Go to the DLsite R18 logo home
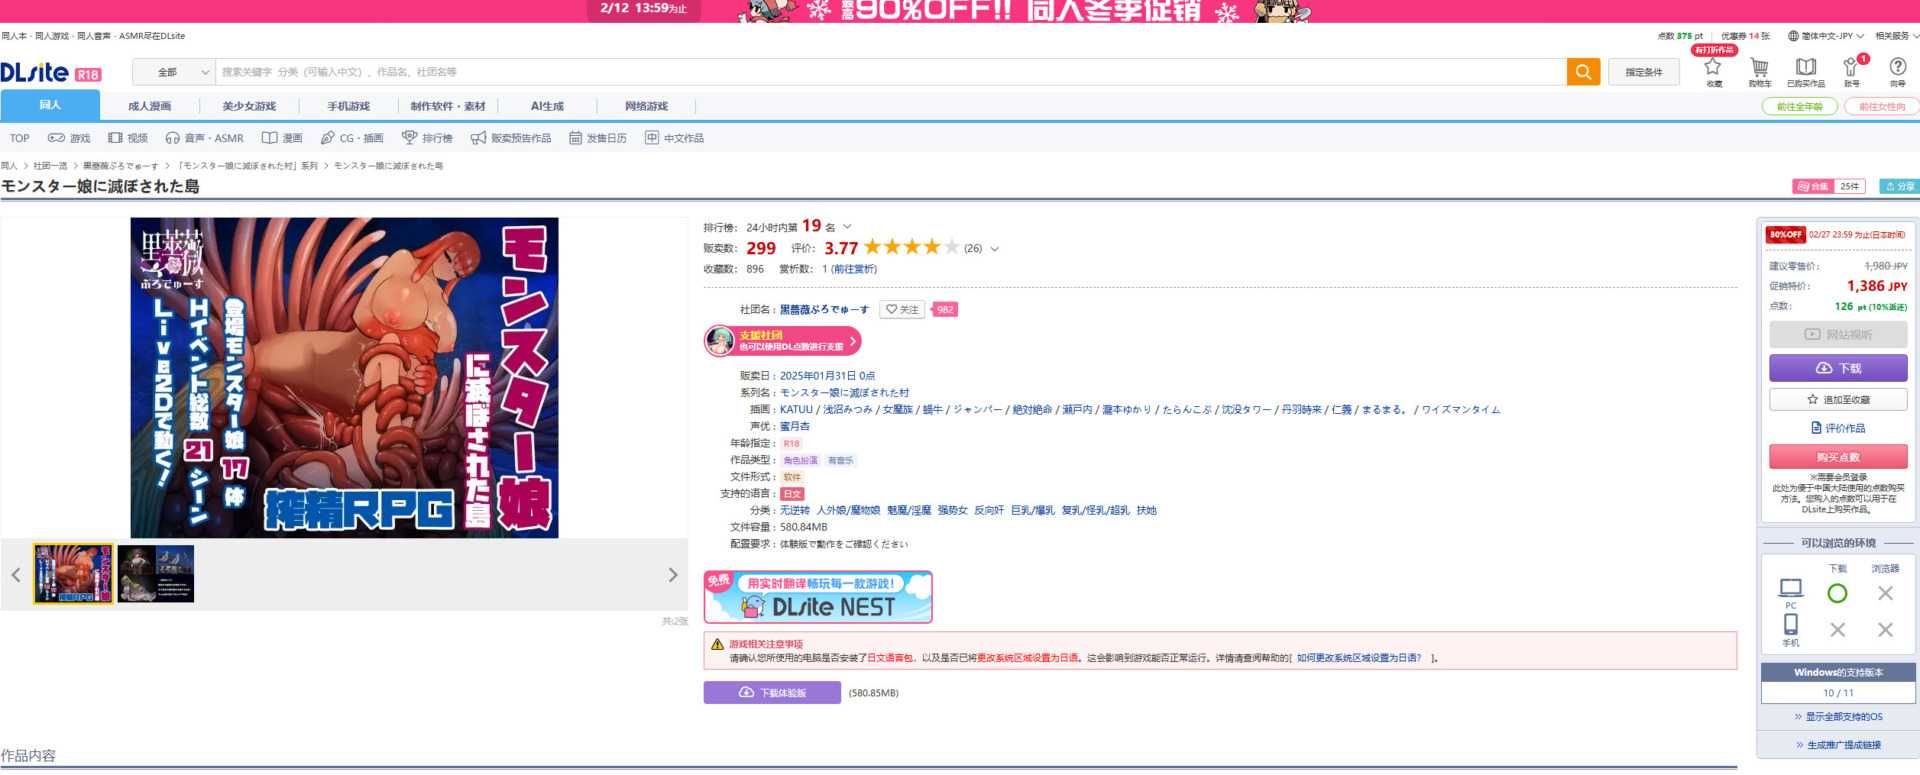Screen dimensions: 1920x775 pyautogui.click(x=51, y=72)
